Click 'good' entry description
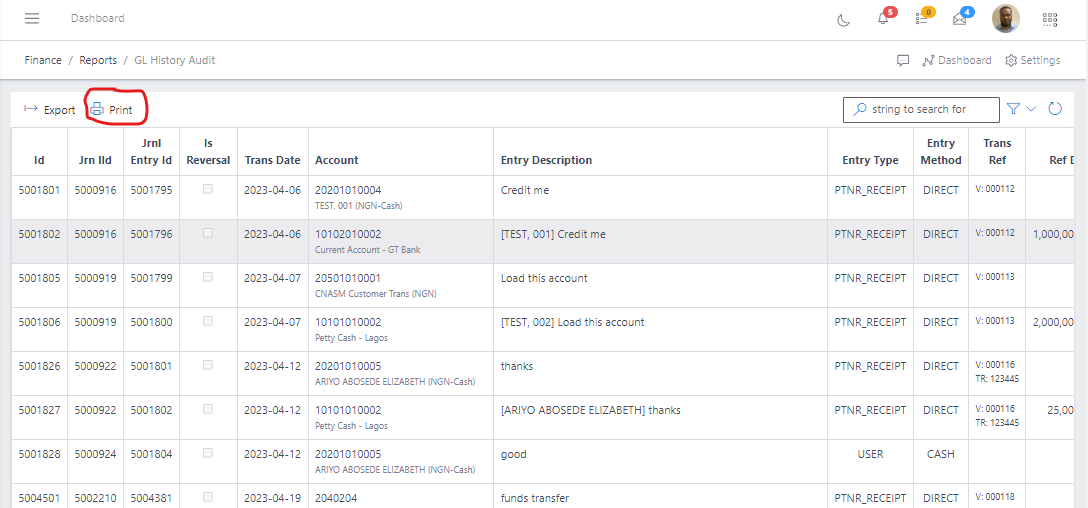This screenshot has height=508, width=1088. click(513, 455)
